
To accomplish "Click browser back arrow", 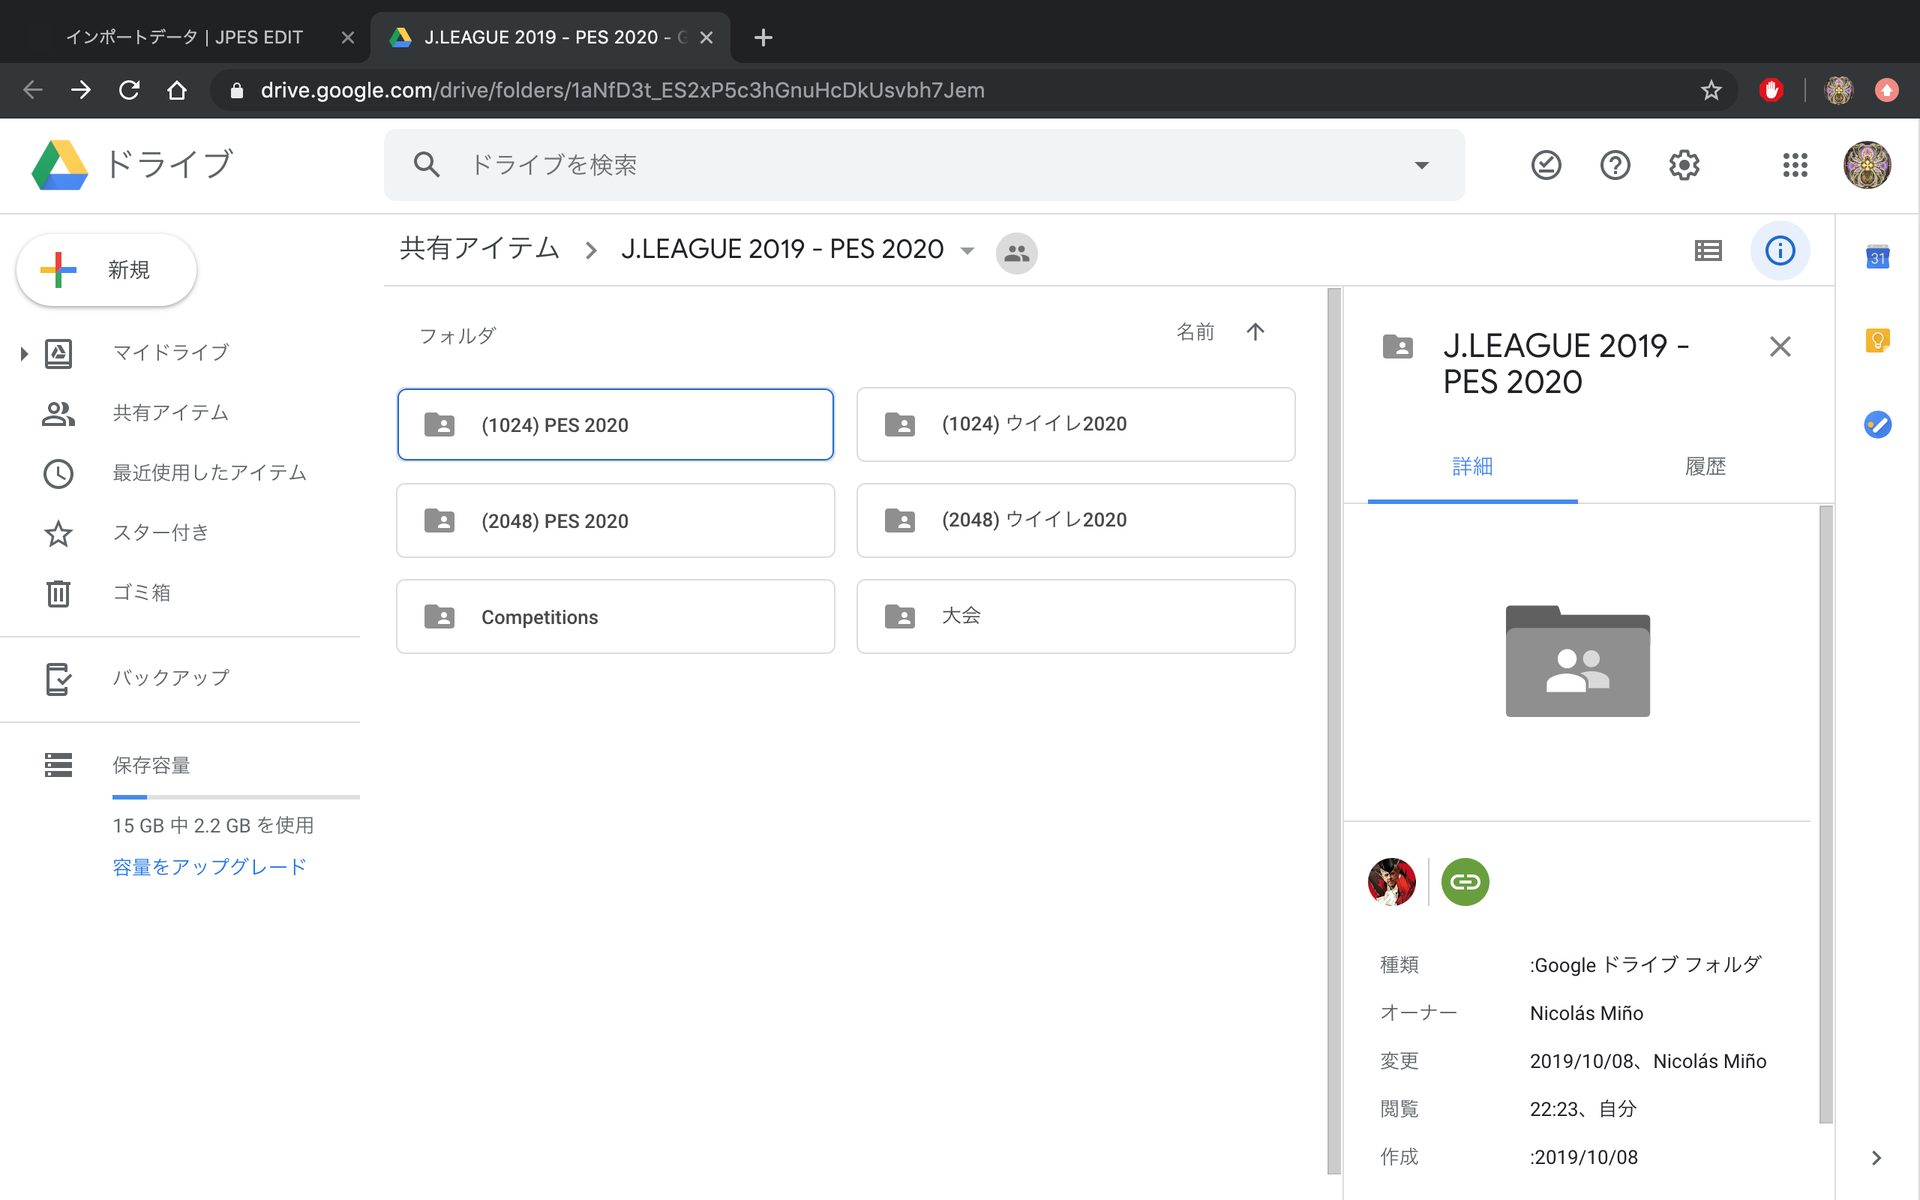I will [x=33, y=90].
